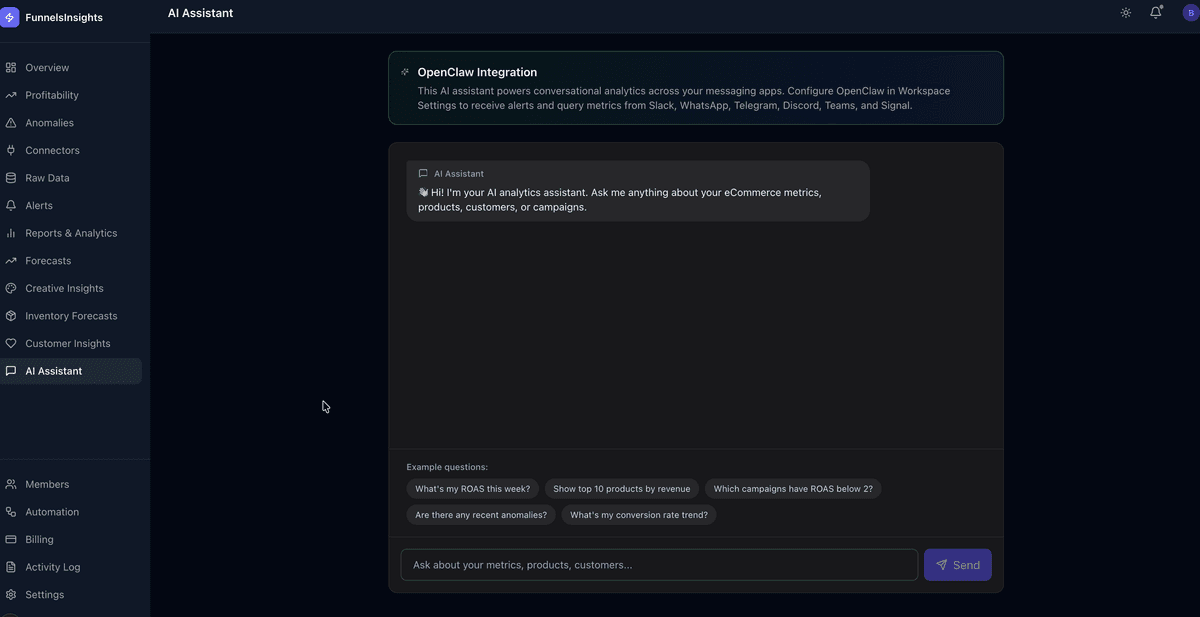This screenshot has height=617, width=1200.
Task: Open the Settings gear icon
Action: point(10,594)
